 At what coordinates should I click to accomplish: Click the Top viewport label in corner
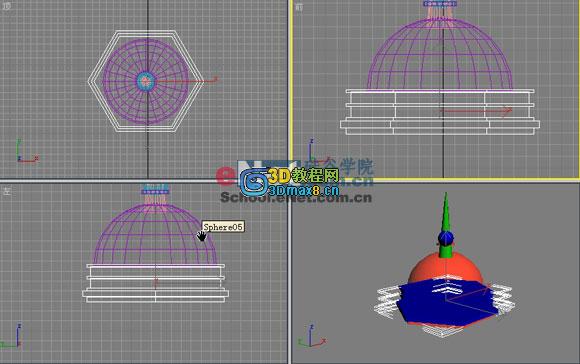[6, 6]
